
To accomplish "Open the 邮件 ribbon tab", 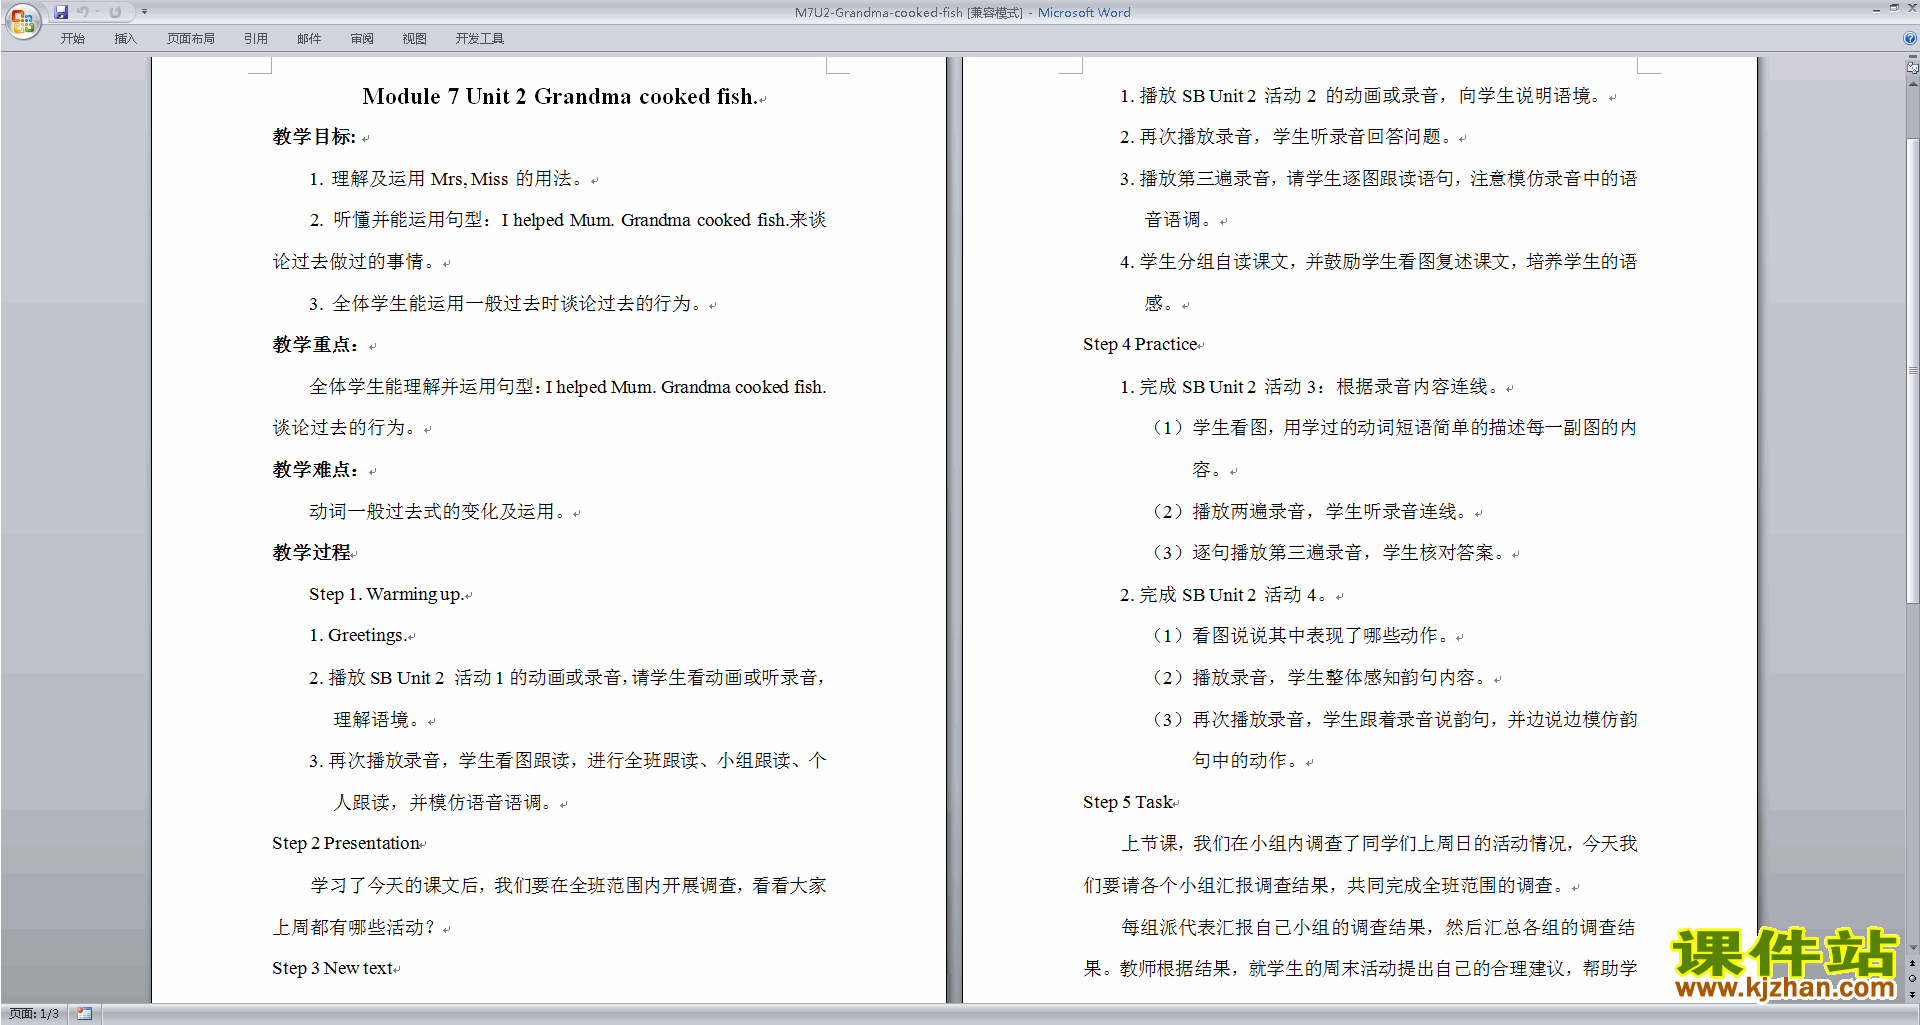I will click(309, 39).
